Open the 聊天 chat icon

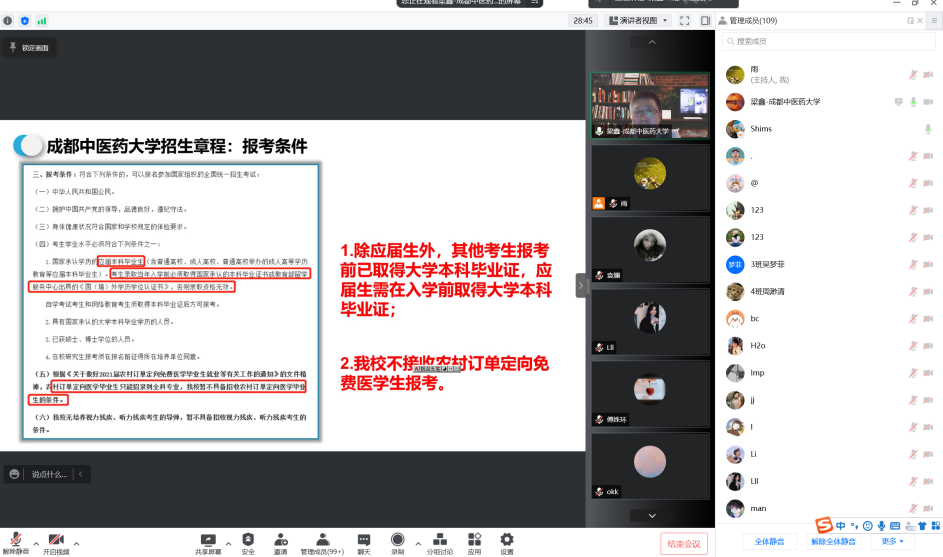pos(364,540)
